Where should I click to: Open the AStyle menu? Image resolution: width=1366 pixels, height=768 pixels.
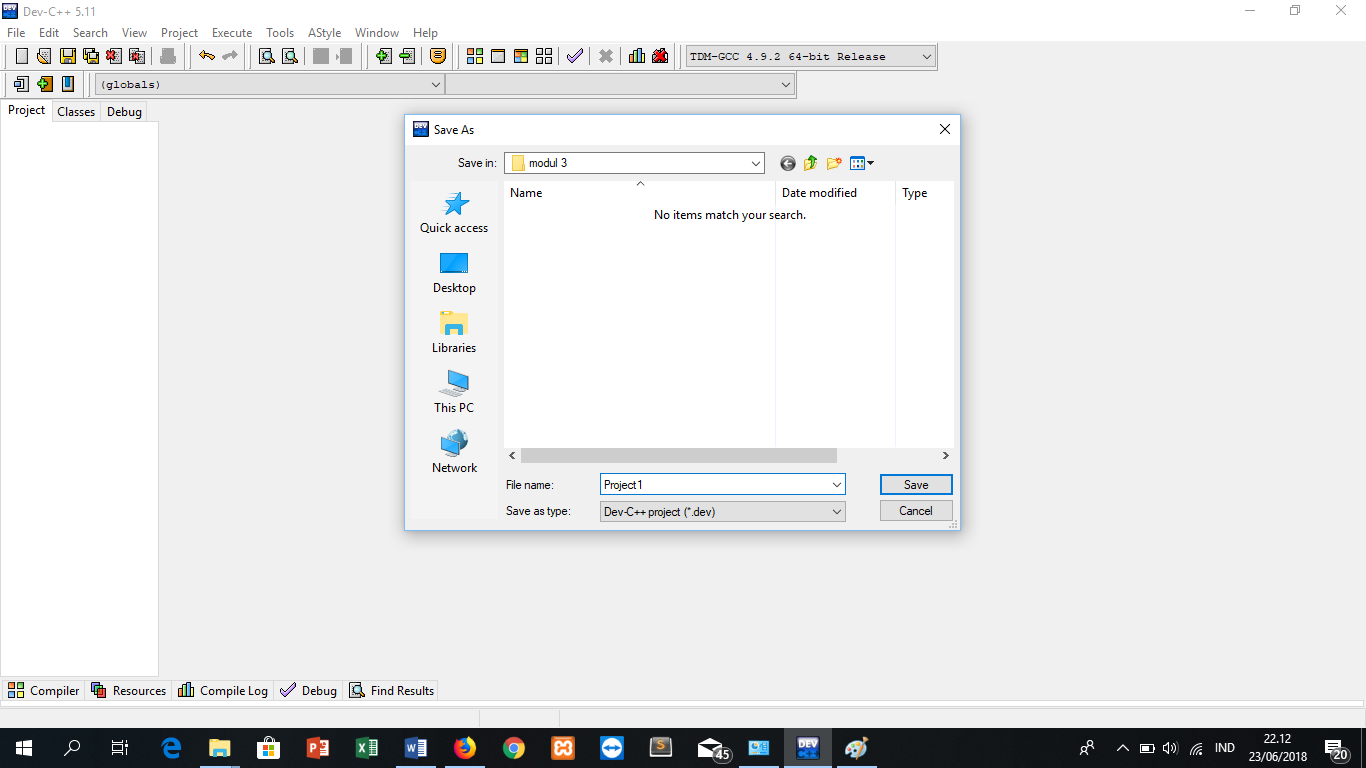point(325,33)
